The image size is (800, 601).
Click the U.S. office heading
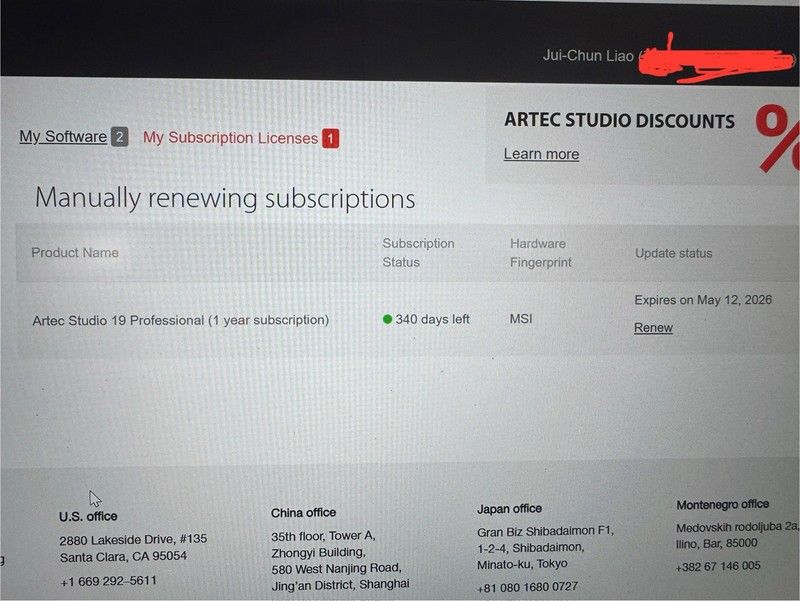pos(88,516)
